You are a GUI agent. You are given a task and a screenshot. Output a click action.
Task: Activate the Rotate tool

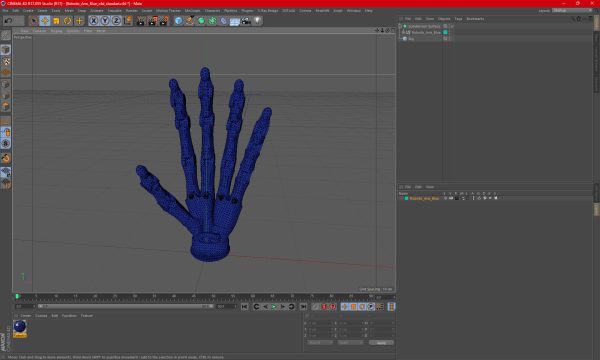(67, 21)
